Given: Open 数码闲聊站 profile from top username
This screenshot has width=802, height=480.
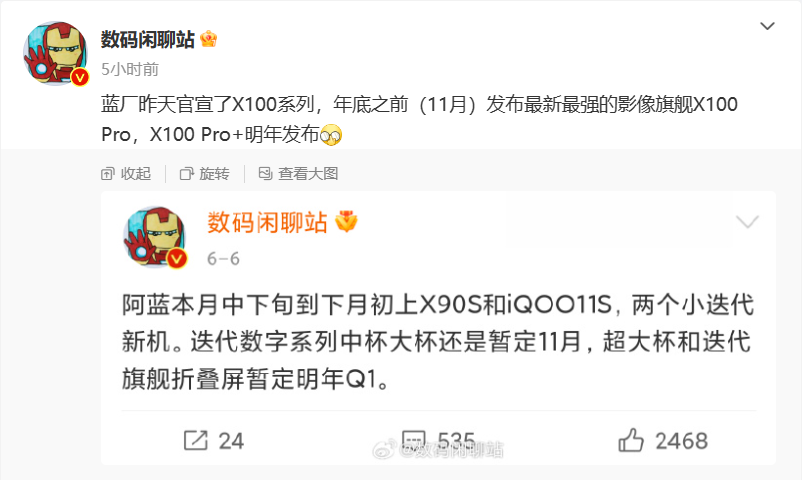Looking at the screenshot, I should tap(147, 39).
